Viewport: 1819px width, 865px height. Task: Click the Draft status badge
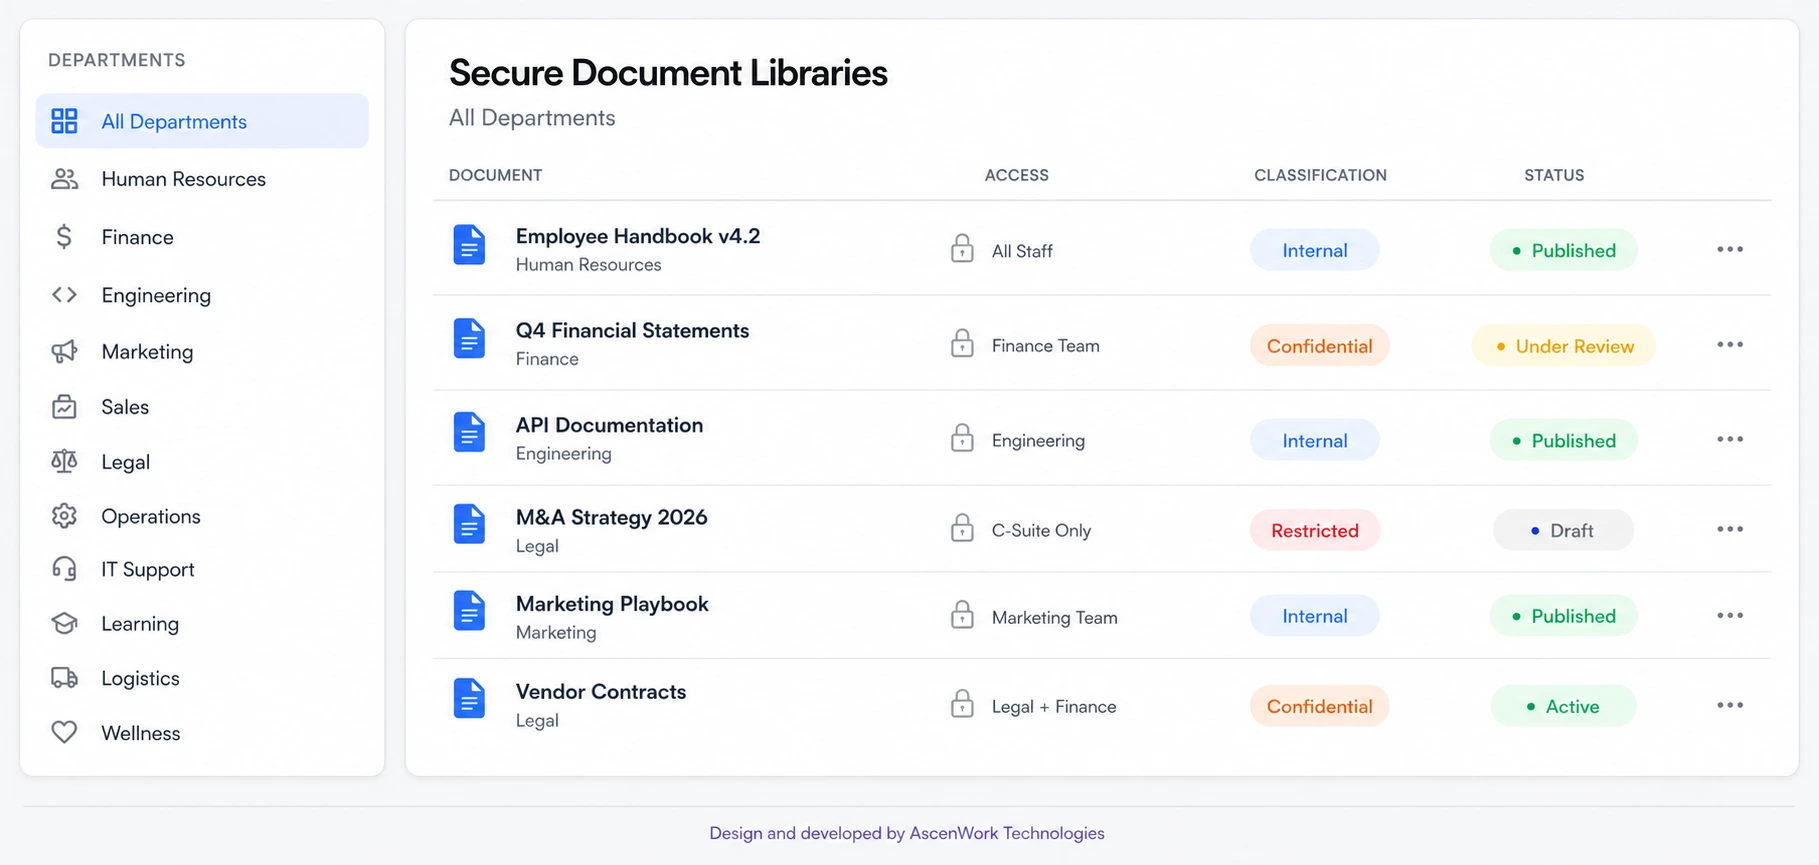(x=1564, y=530)
